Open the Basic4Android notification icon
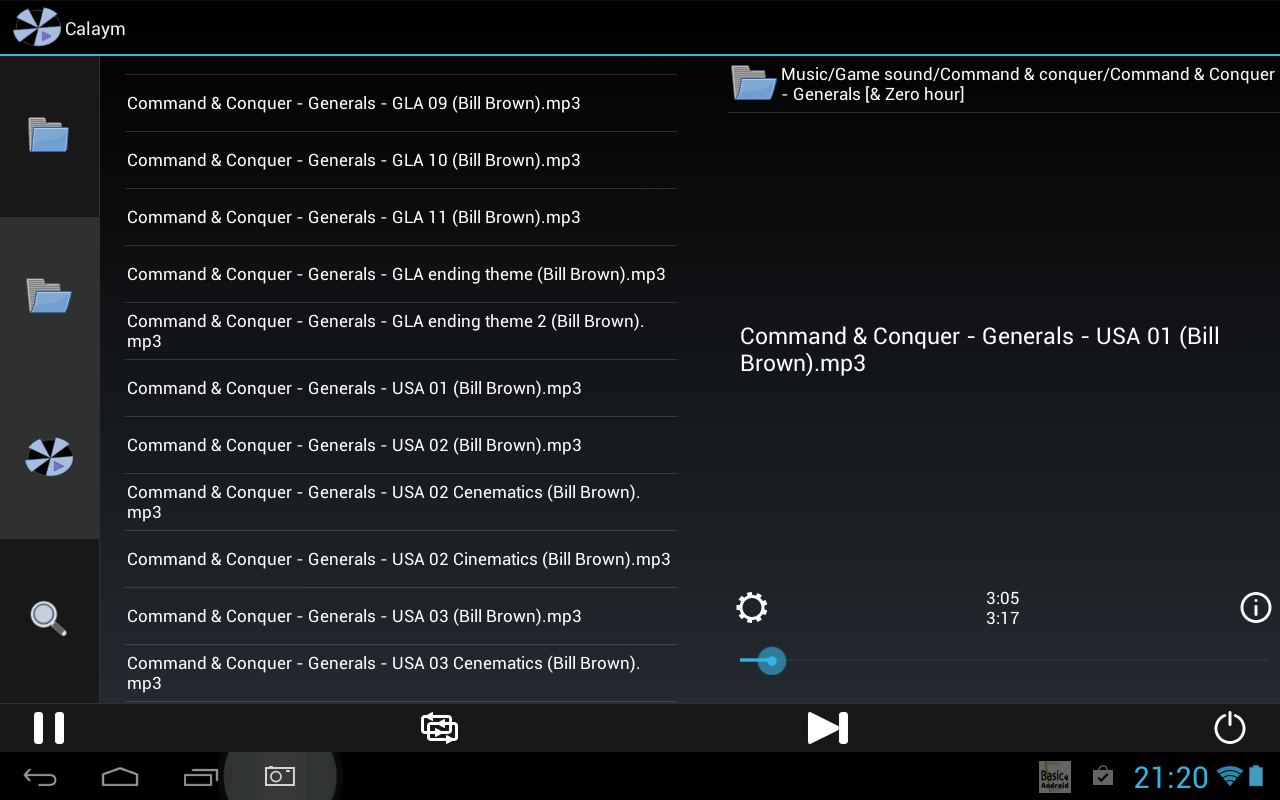Image resolution: width=1280 pixels, height=800 pixels. click(x=1054, y=776)
